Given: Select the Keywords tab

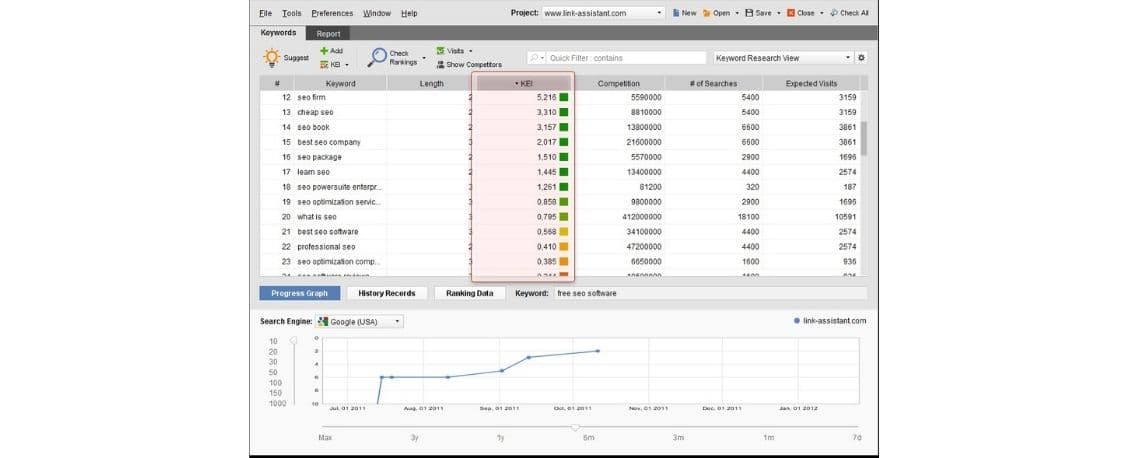Looking at the screenshot, I should click(x=278, y=32).
